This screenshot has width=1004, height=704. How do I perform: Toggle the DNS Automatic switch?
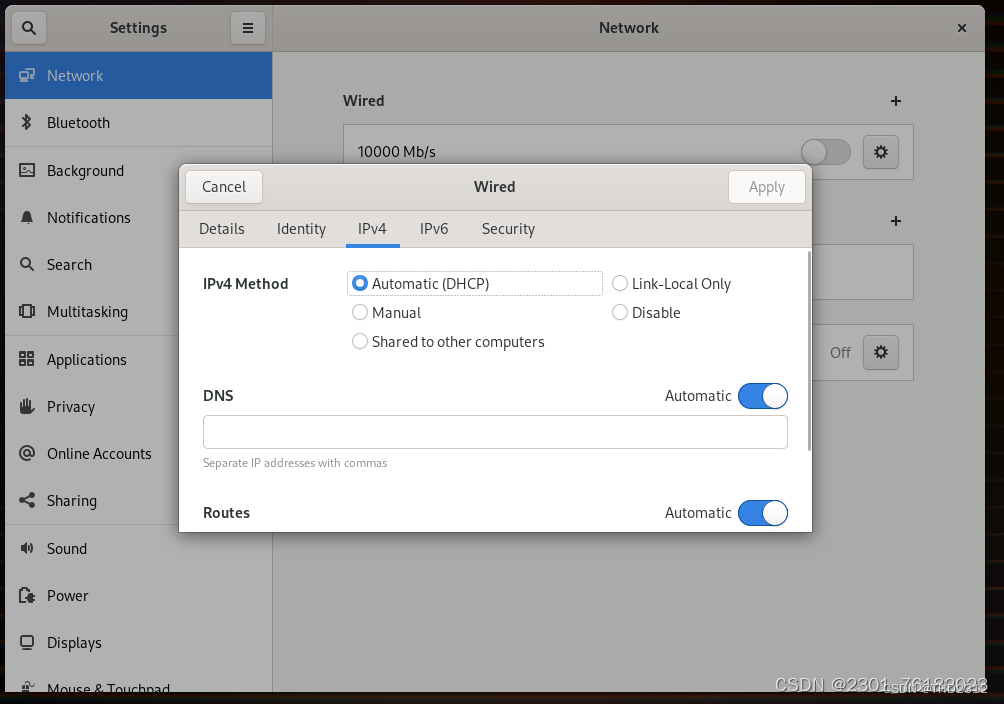click(763, 396)
